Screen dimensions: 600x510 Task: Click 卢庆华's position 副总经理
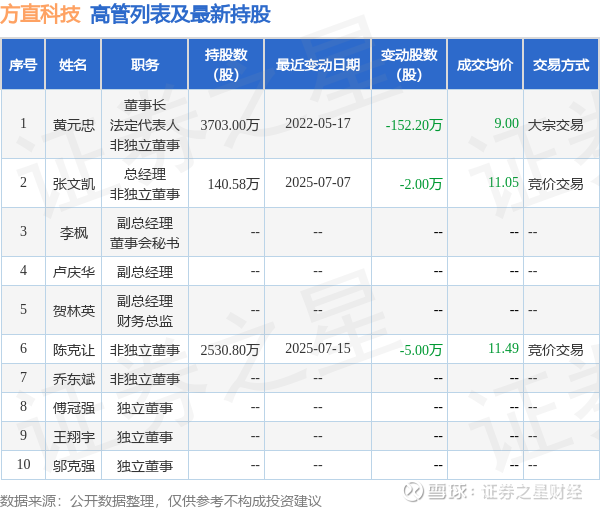[145, 272]
